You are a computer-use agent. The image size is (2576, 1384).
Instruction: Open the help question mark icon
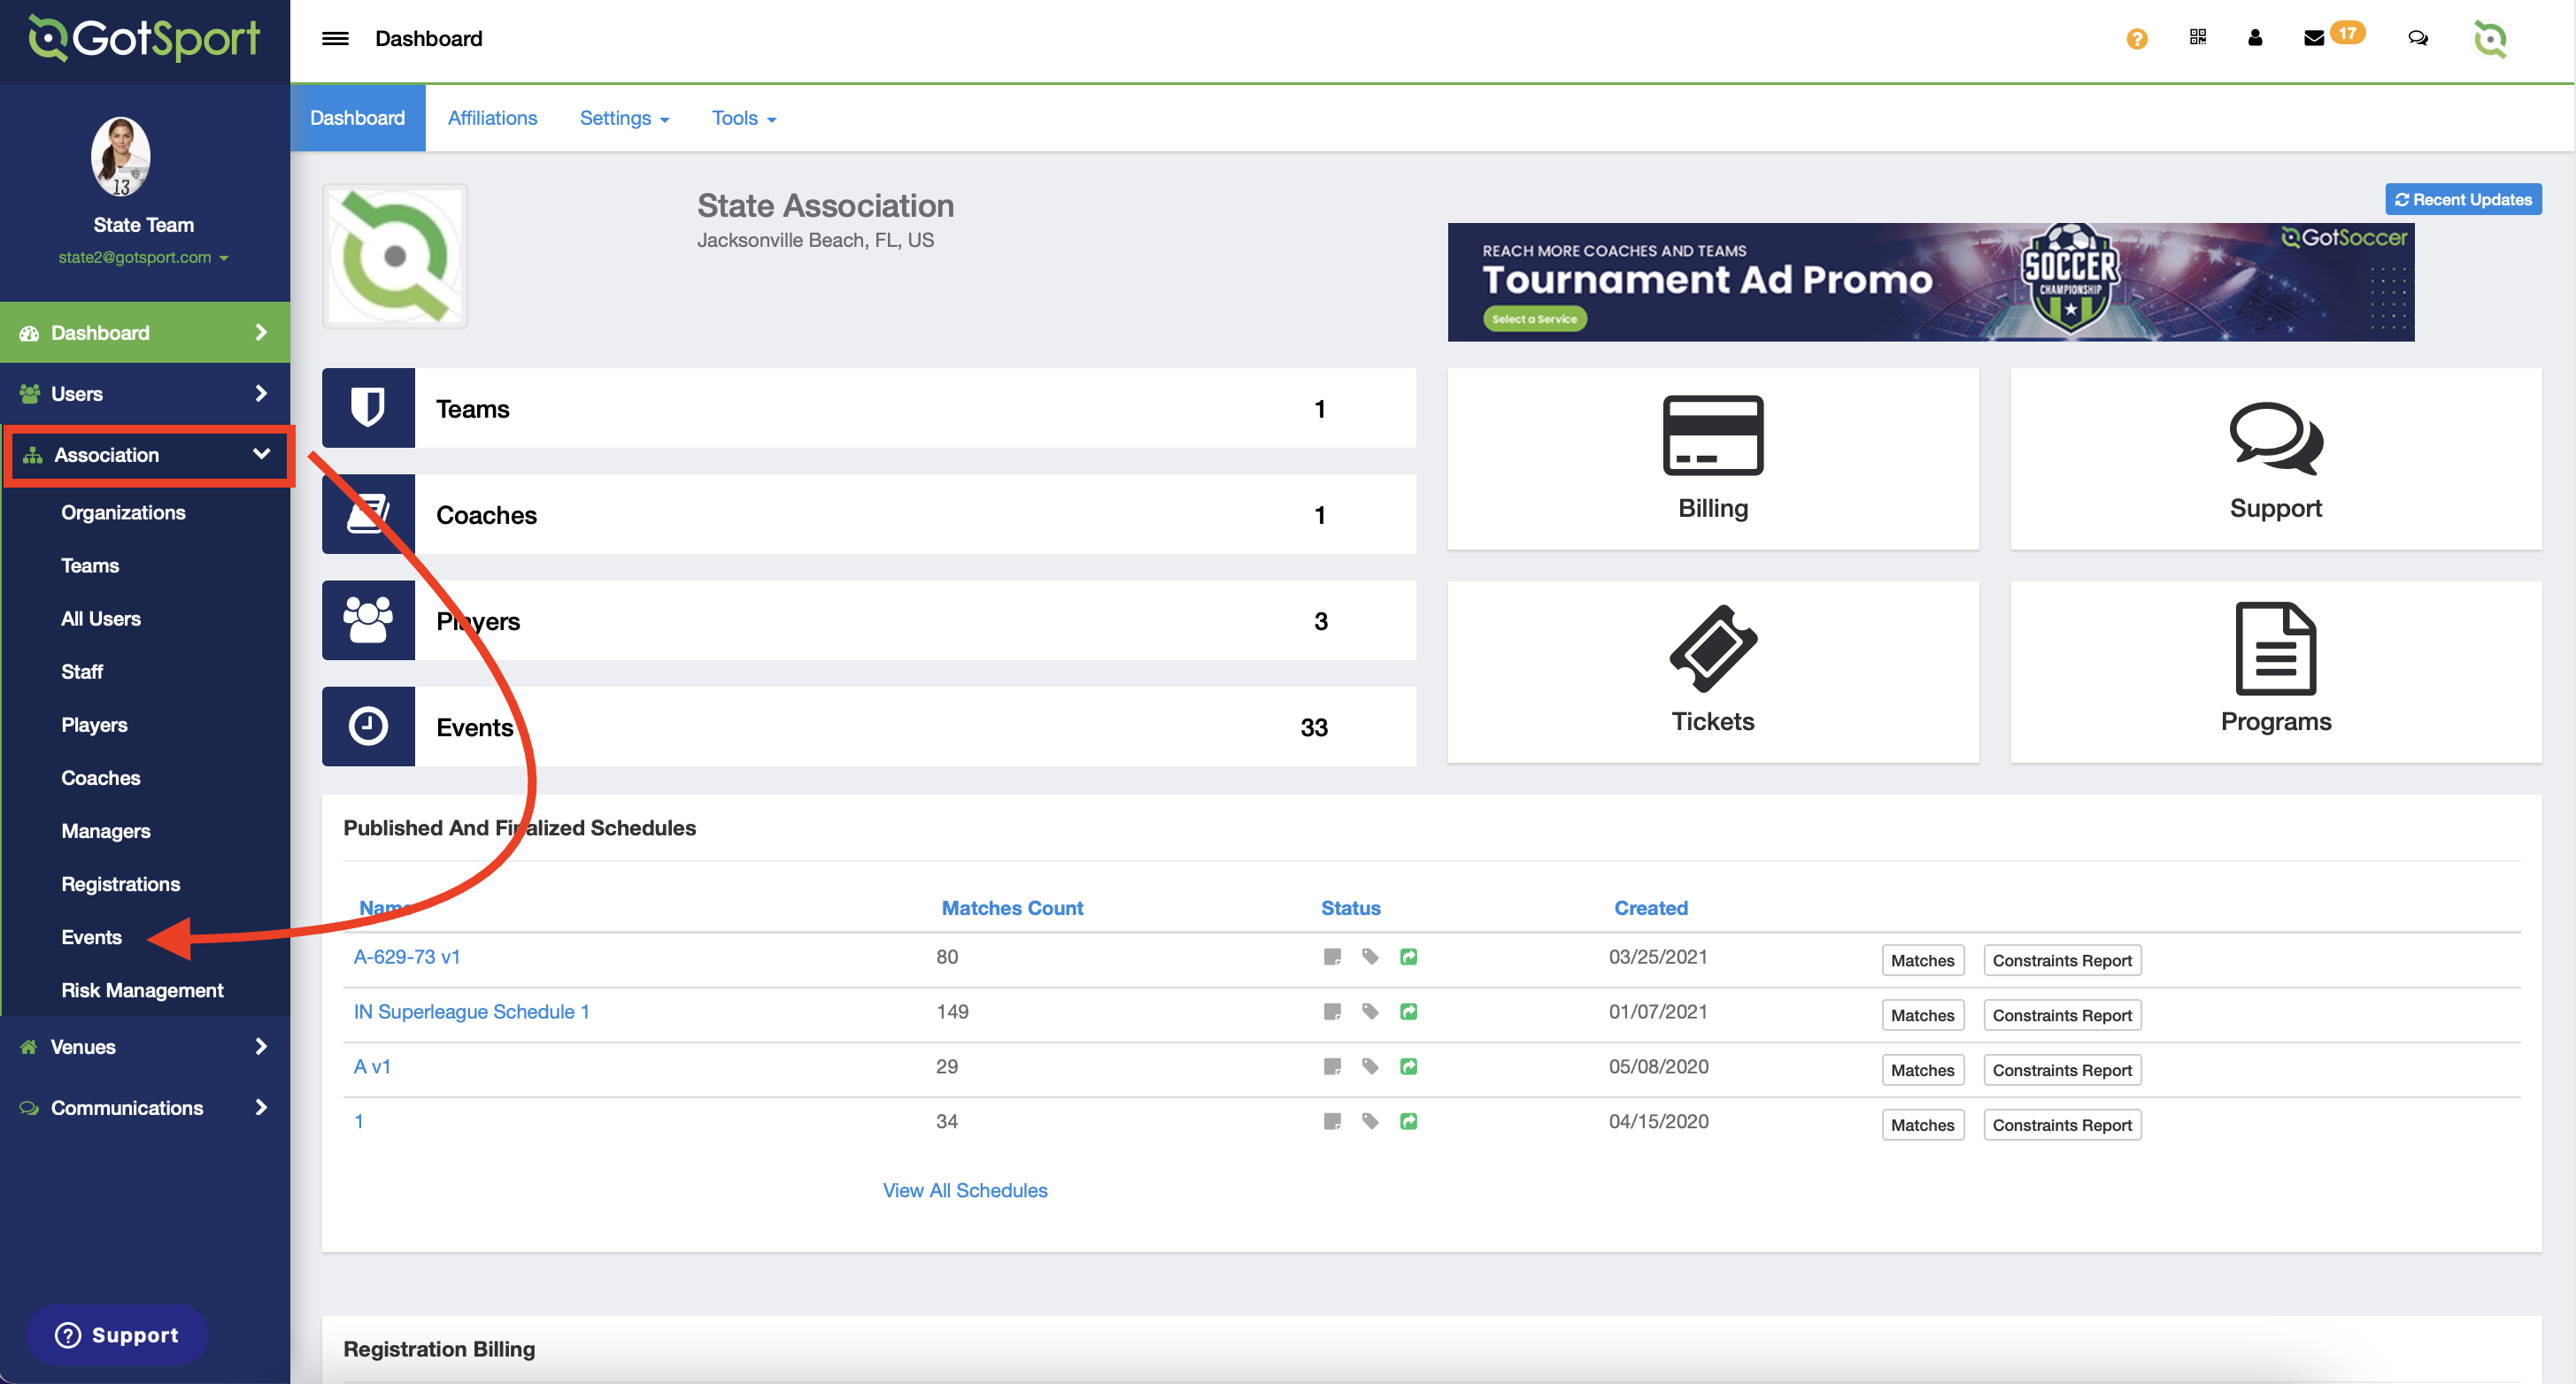[2136, 38]
